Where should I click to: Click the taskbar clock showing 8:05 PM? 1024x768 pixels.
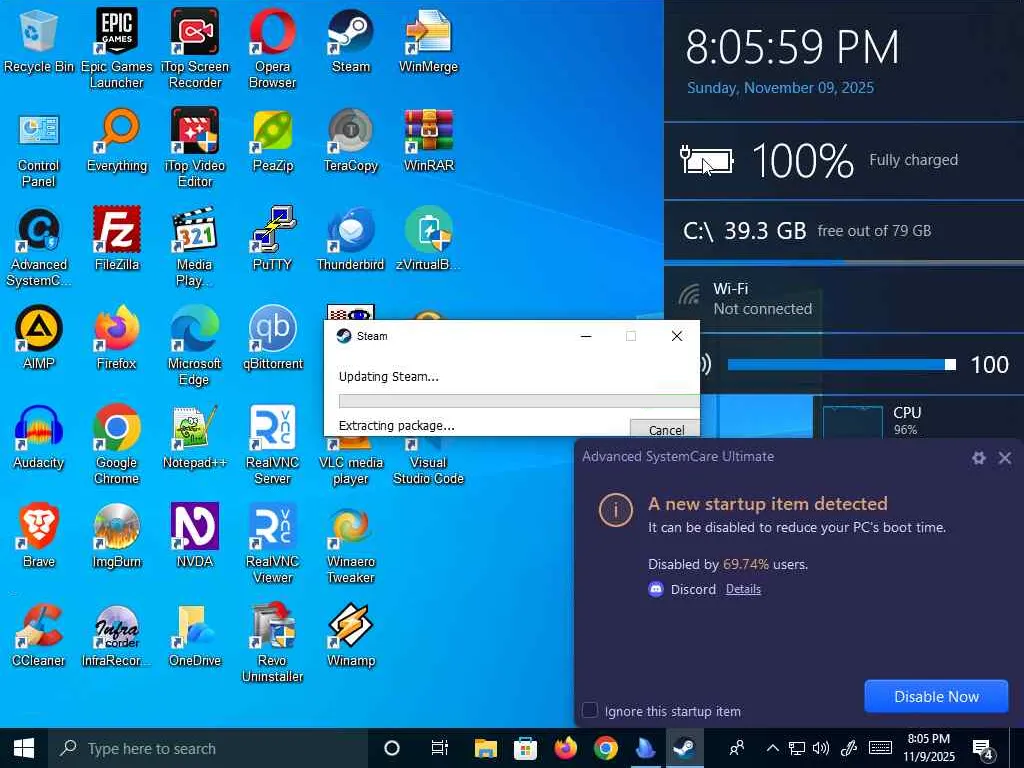929,748
